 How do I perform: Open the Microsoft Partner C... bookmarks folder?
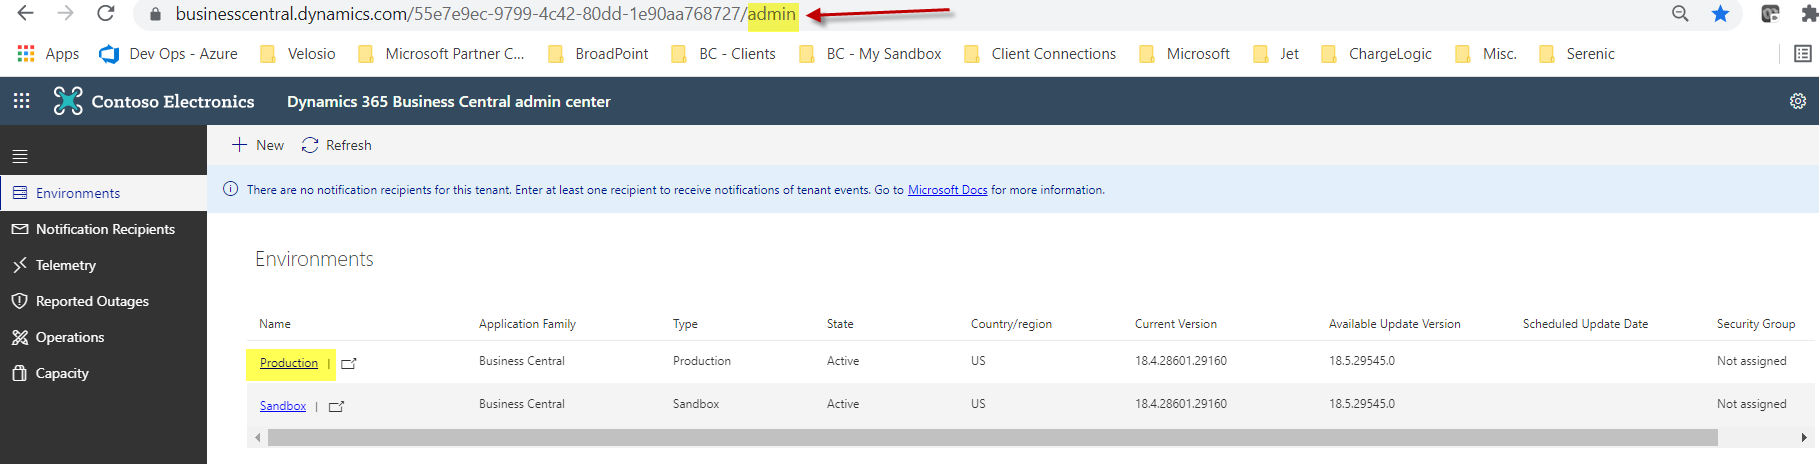441,54
